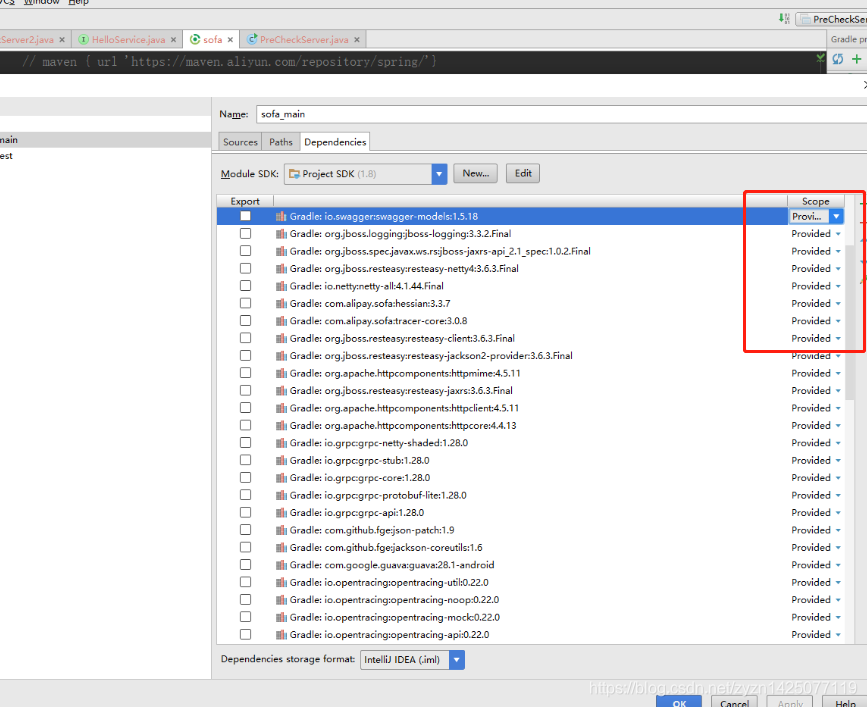The height and width of the screenshot is (707, 867).
Task: Click the library icon beside hessian:3.3.7
Action: coord(281,303)
